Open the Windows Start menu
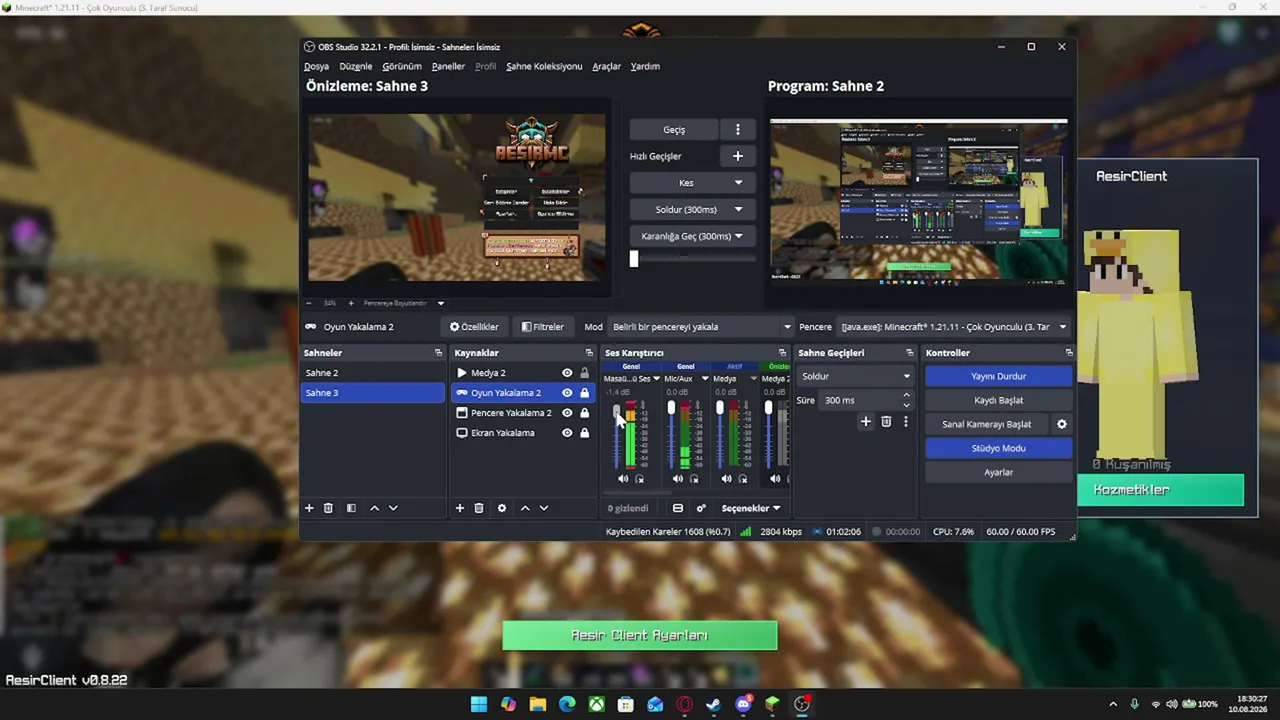 point(479,704)
